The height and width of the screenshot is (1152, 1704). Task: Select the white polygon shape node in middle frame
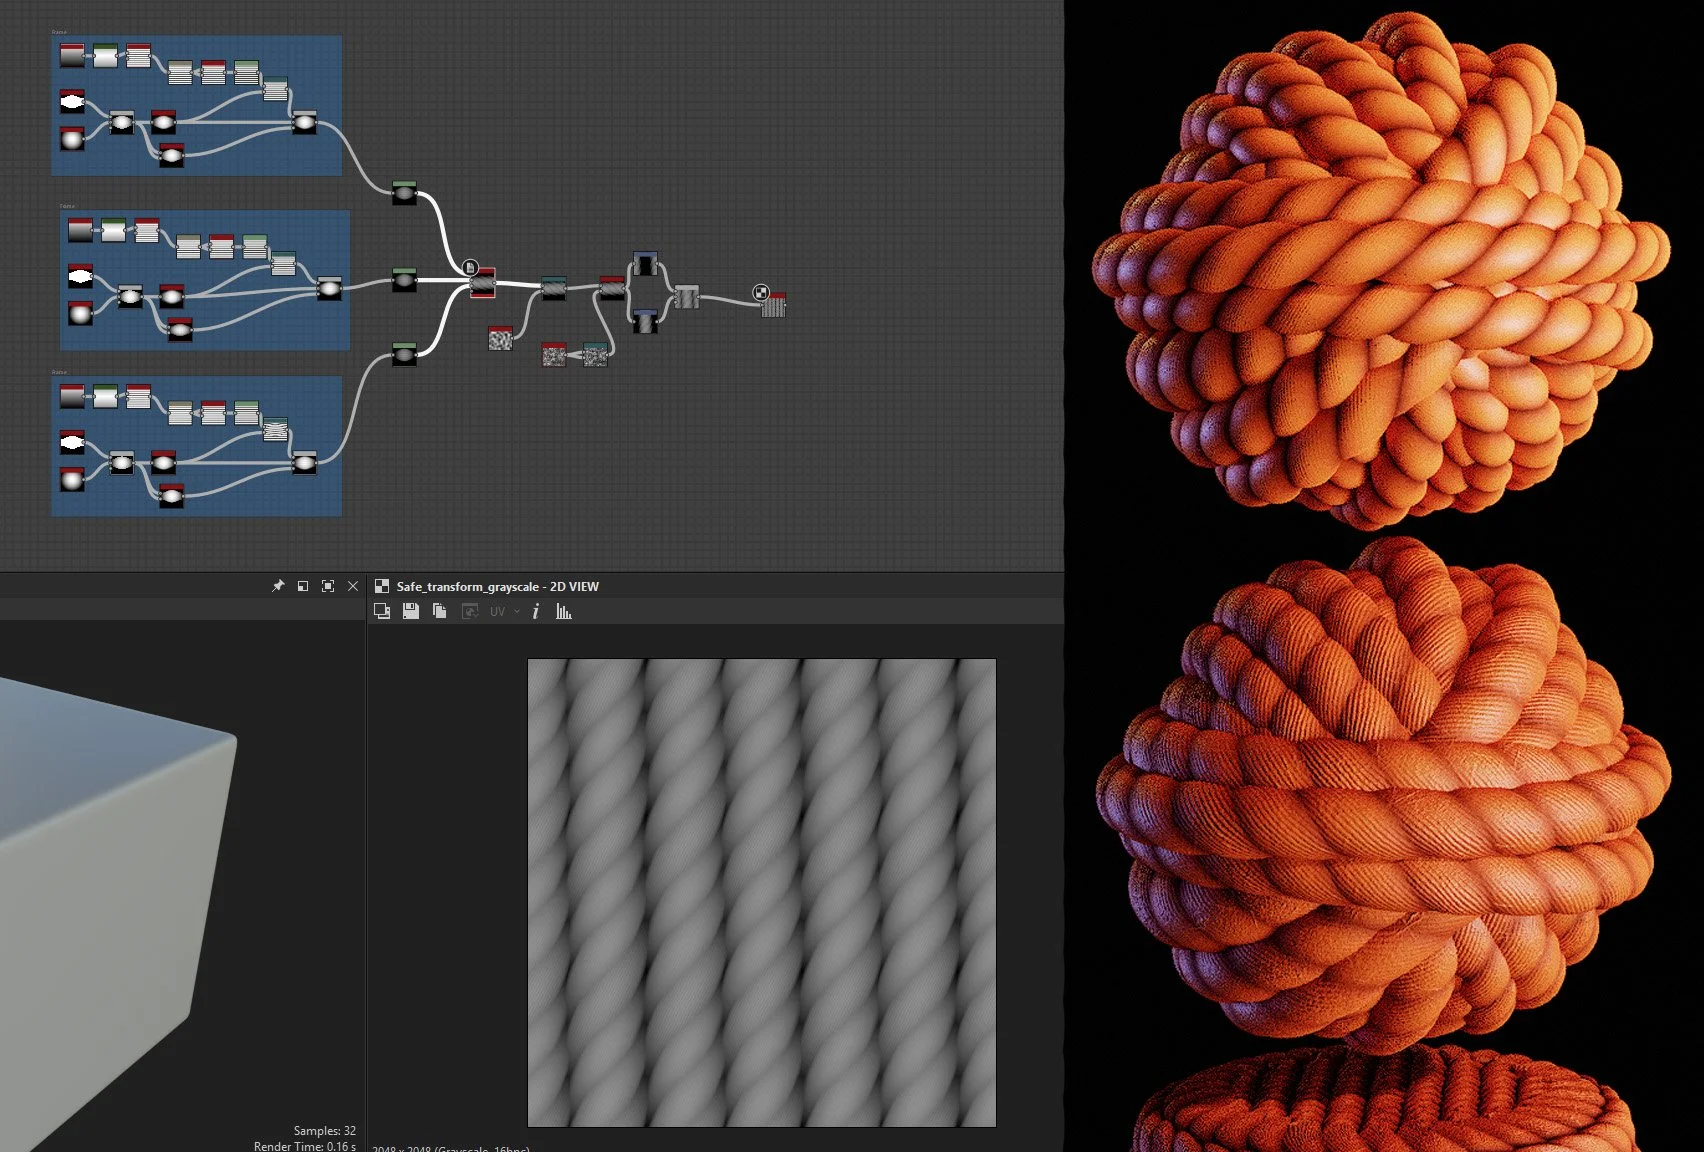(80, 275)
